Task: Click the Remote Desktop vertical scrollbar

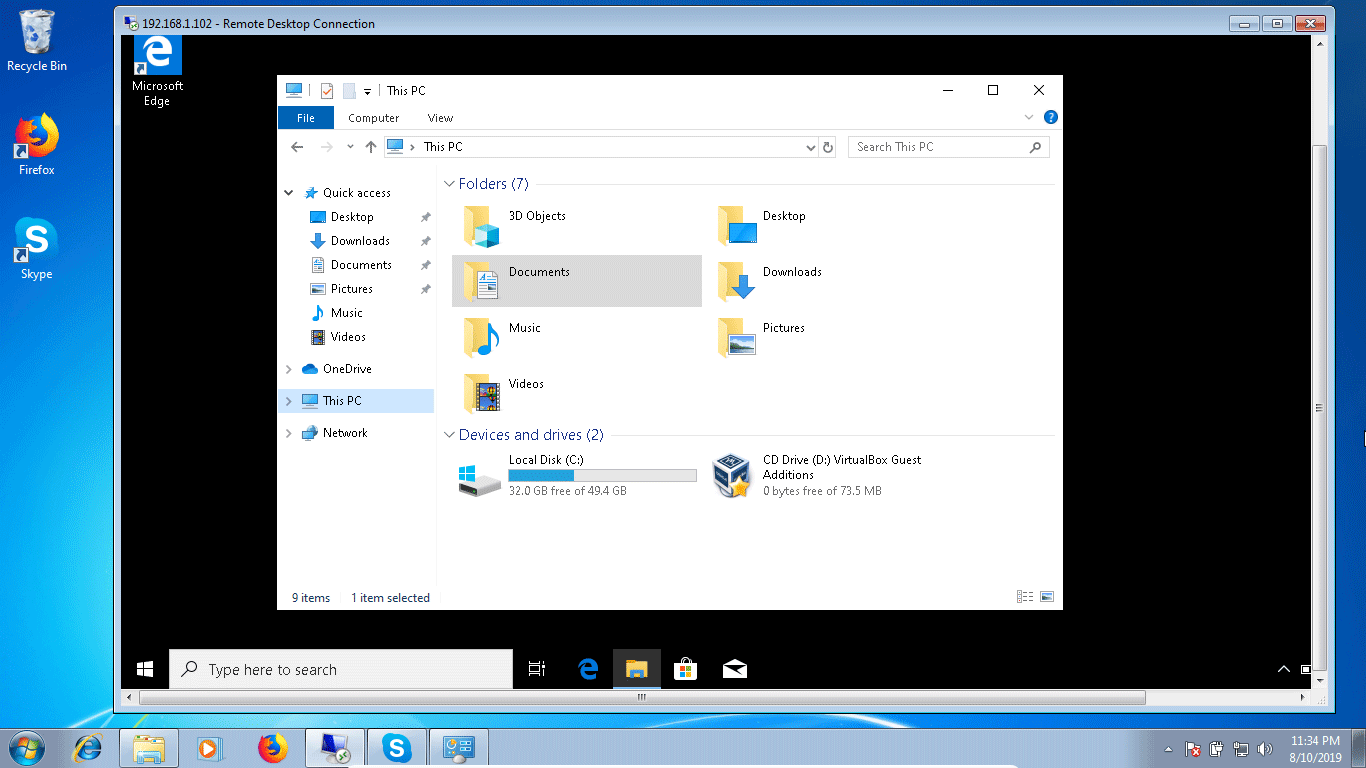Action: click(x=1320, y=407)
